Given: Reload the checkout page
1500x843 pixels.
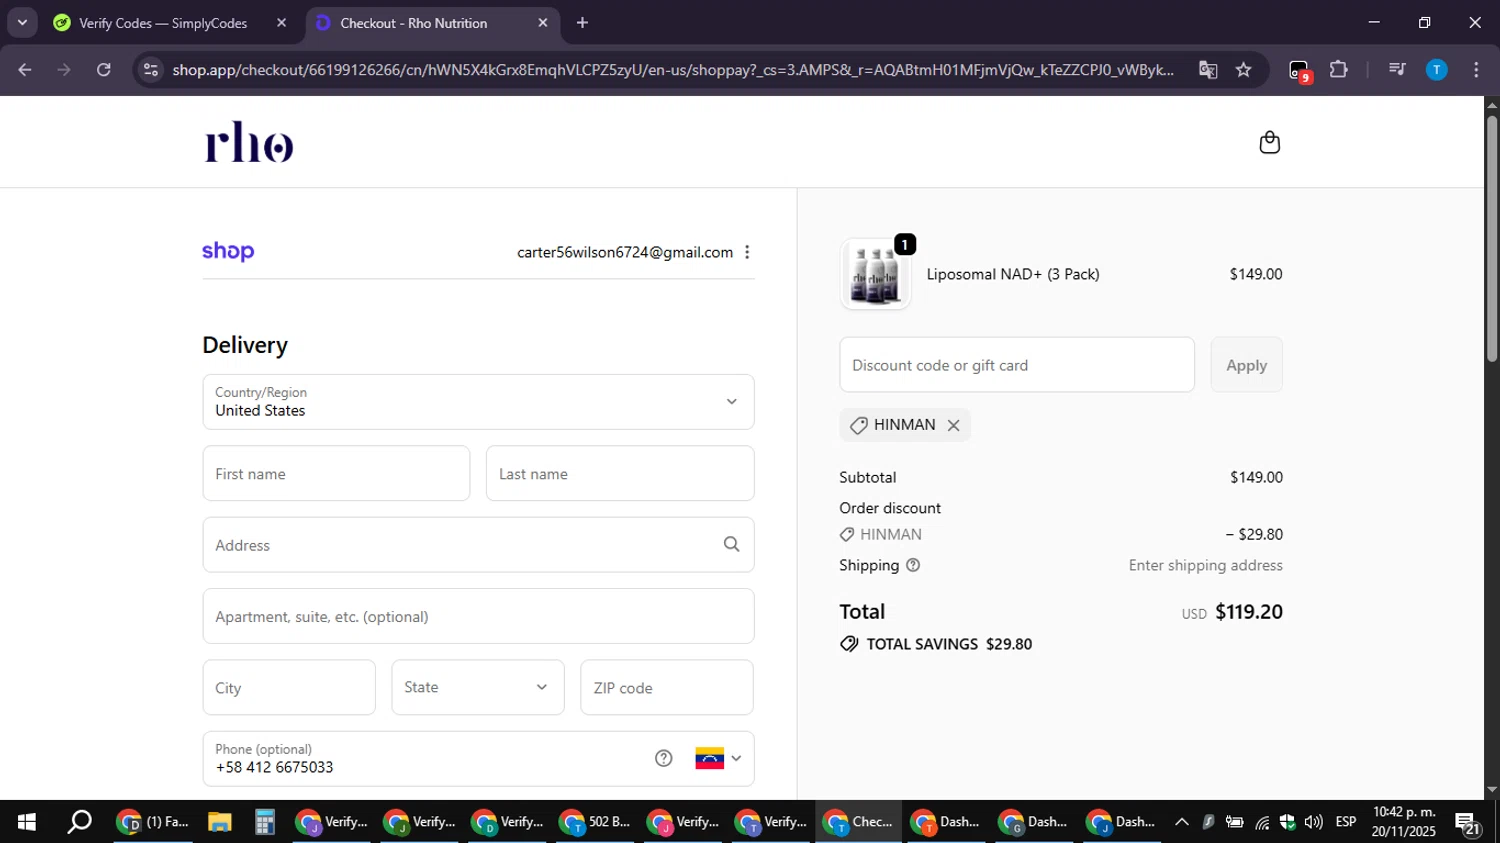Looking at the screenshot, I should [103, 69].
